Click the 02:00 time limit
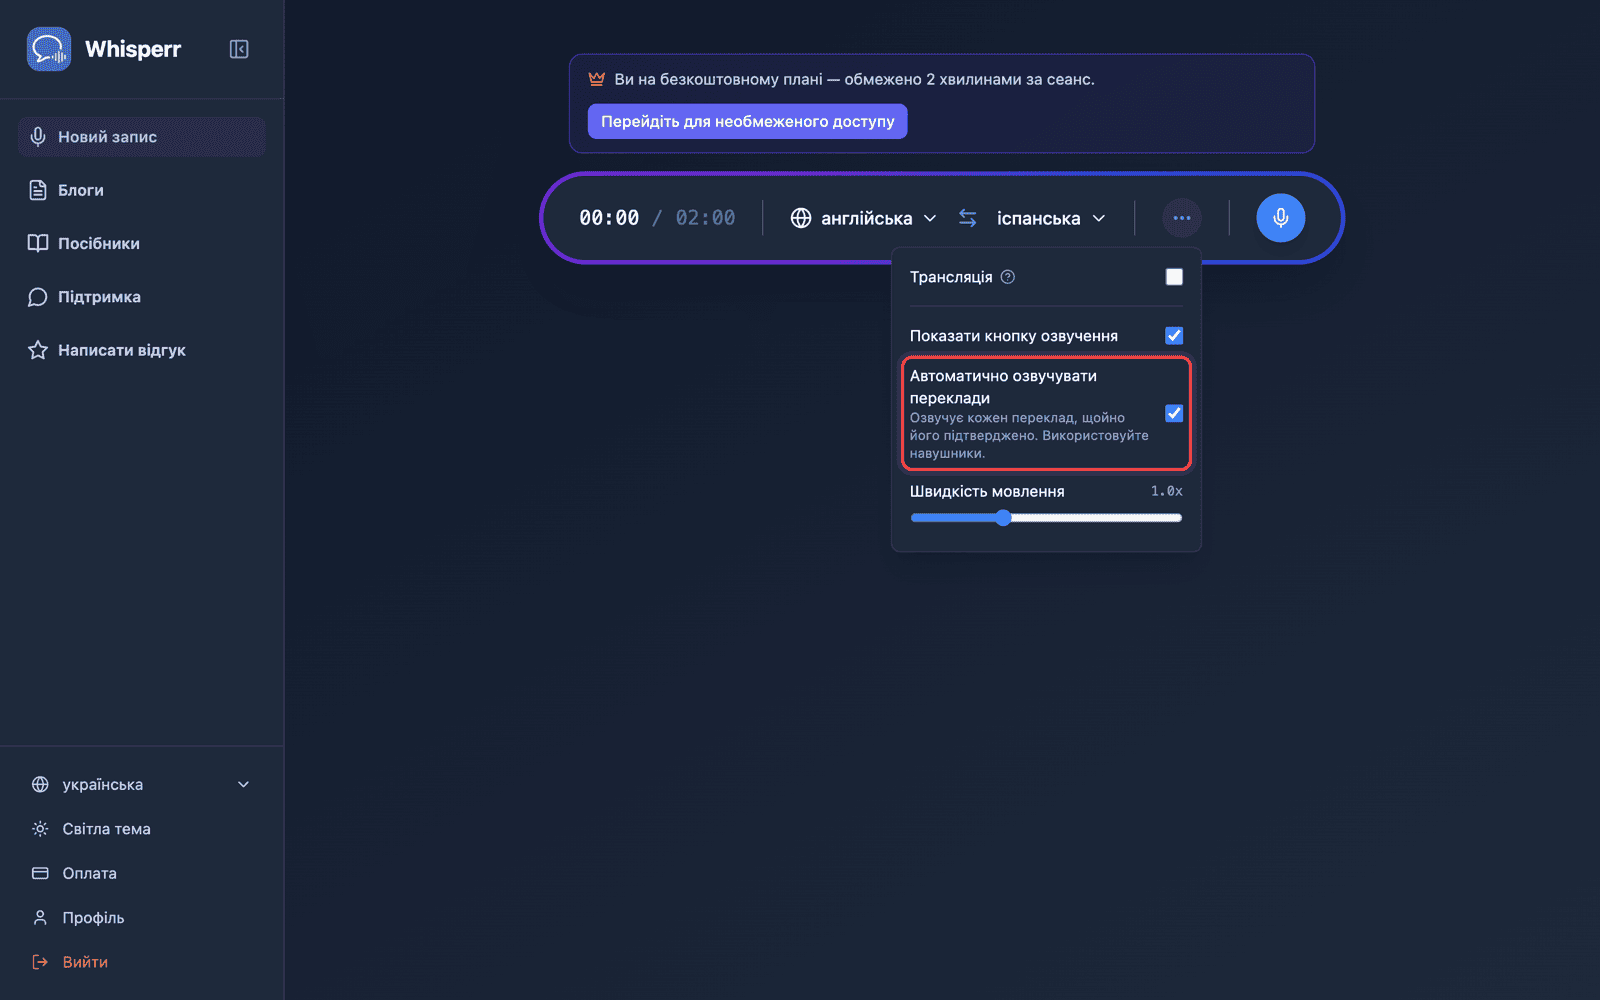 point(705,218)
